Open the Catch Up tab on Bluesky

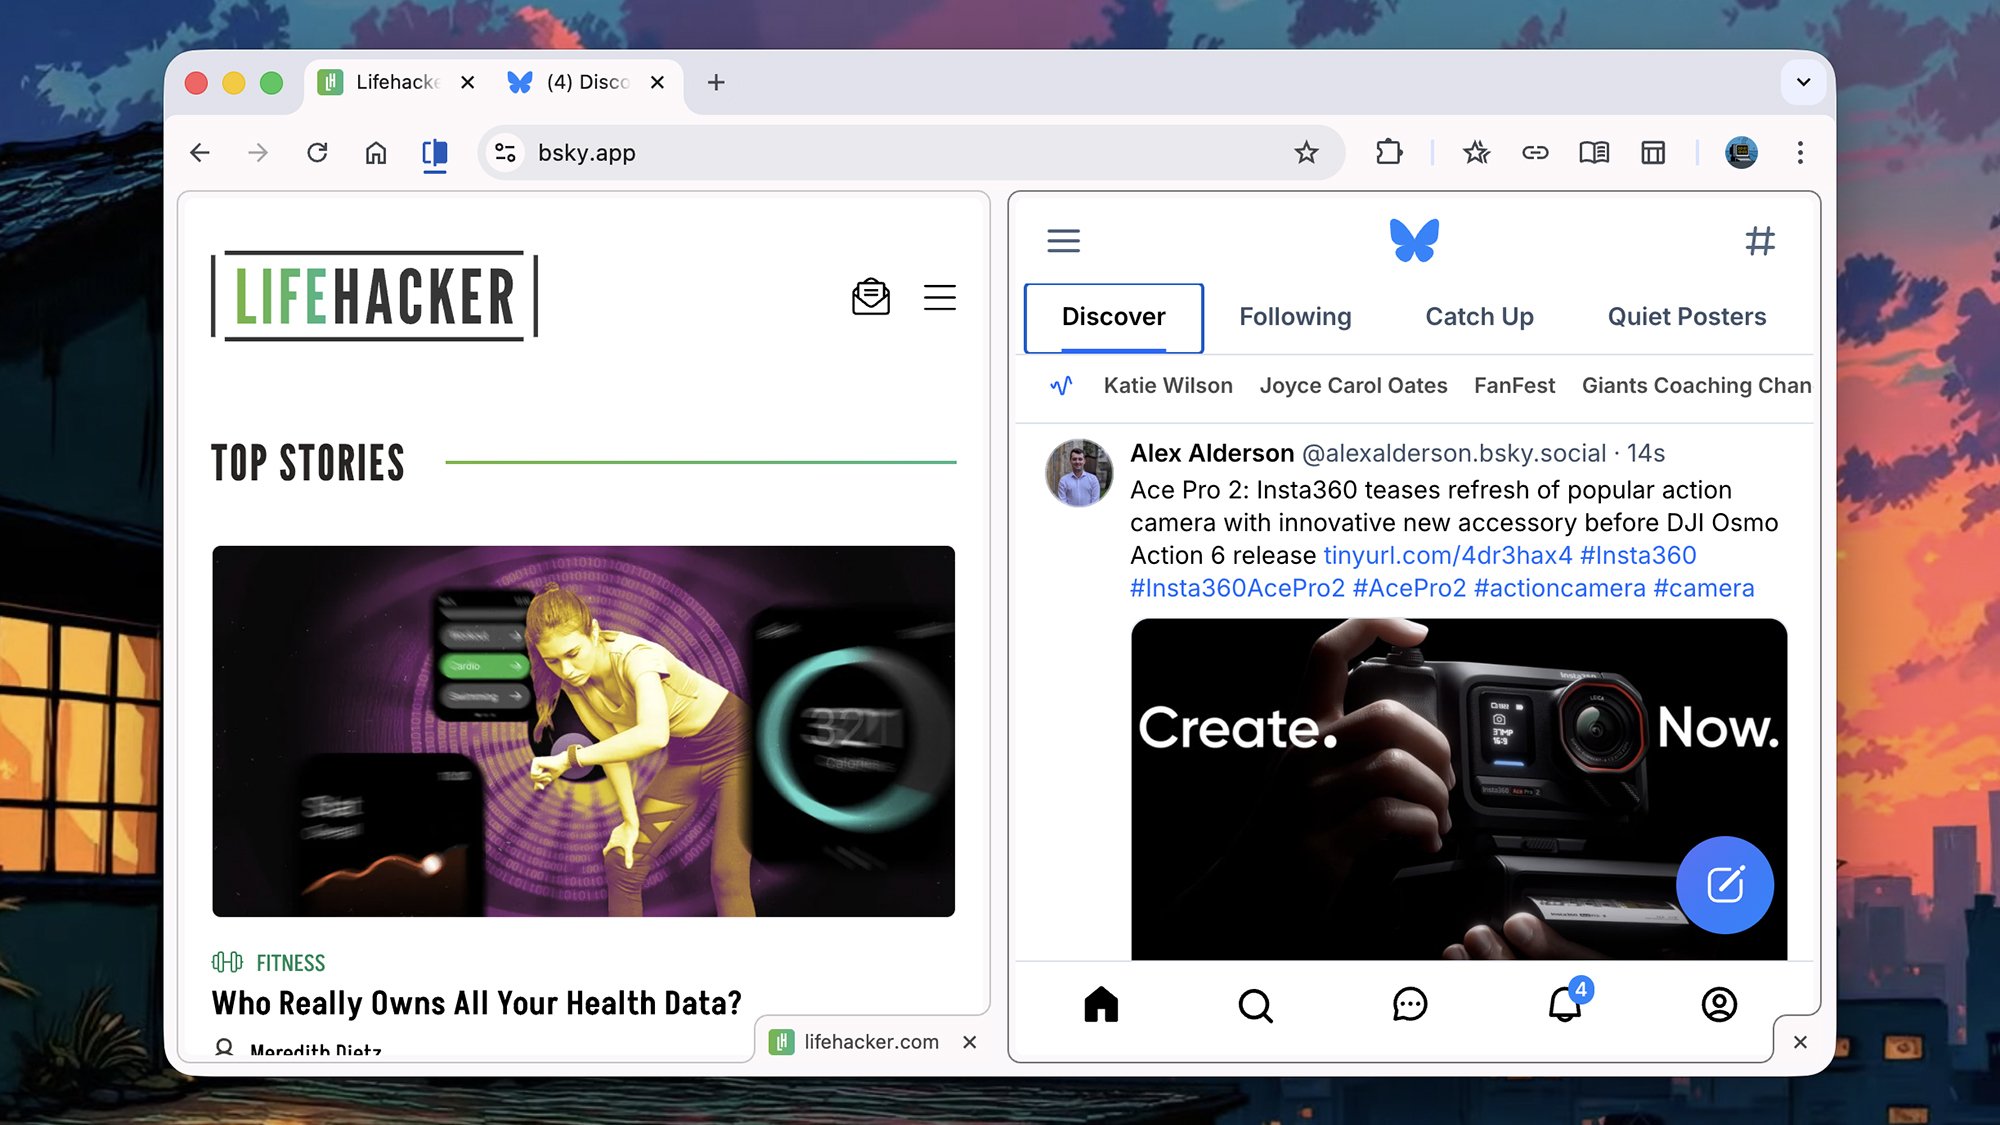1477,317
